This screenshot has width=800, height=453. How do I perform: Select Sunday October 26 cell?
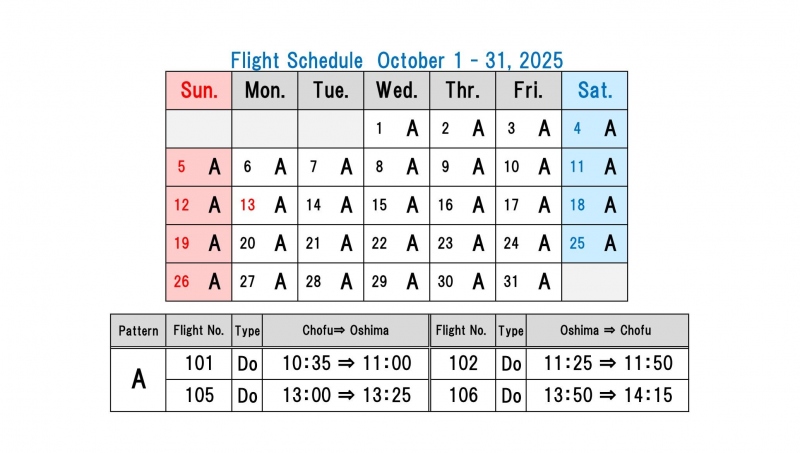point(198,282)
